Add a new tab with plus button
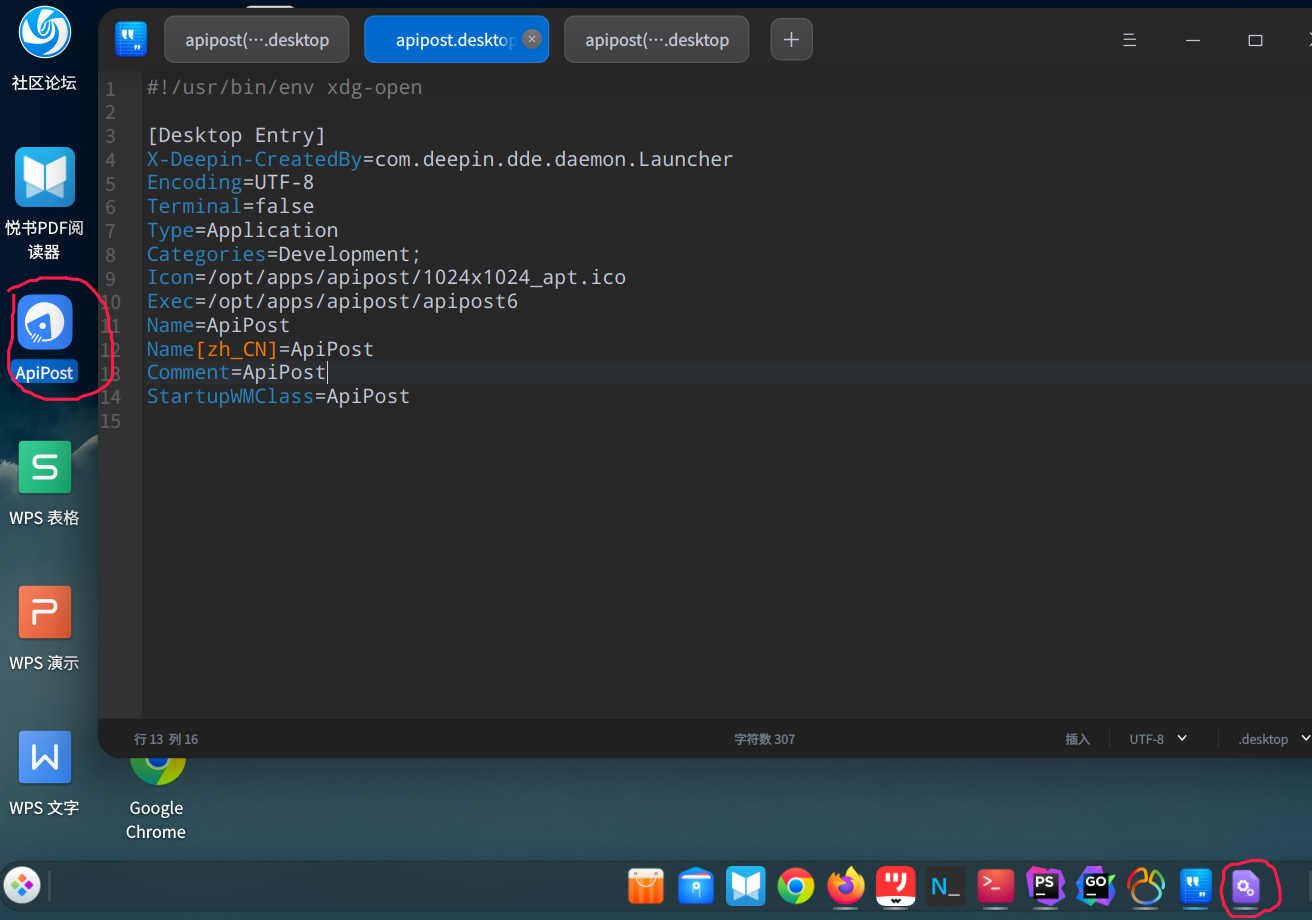The image size is (1312, 920). click(x=791, y=40)
